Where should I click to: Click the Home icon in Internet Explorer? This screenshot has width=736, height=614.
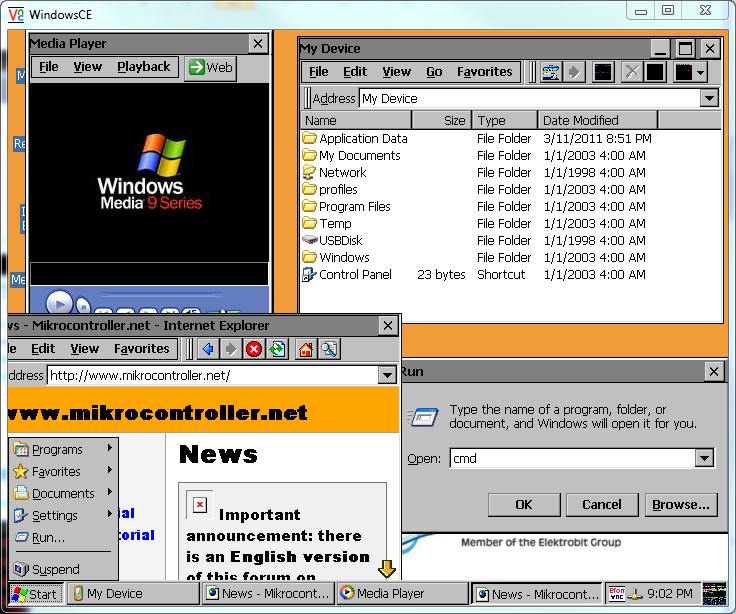point(306,349)
